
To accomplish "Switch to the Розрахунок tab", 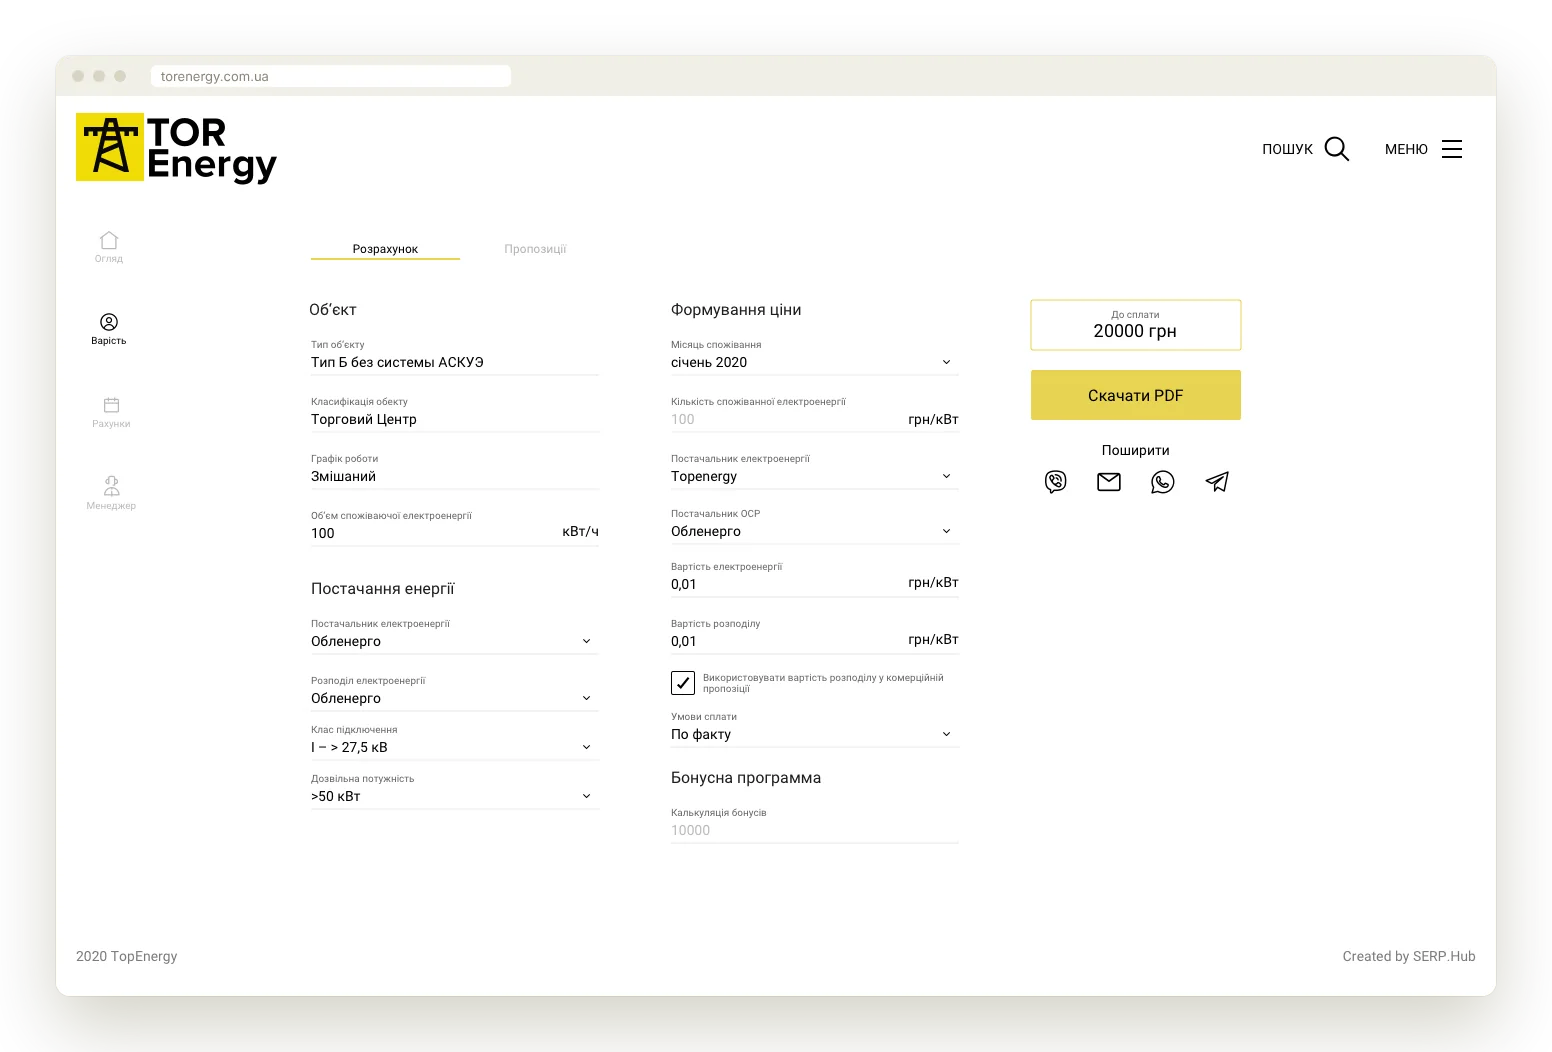I will 385,249.
